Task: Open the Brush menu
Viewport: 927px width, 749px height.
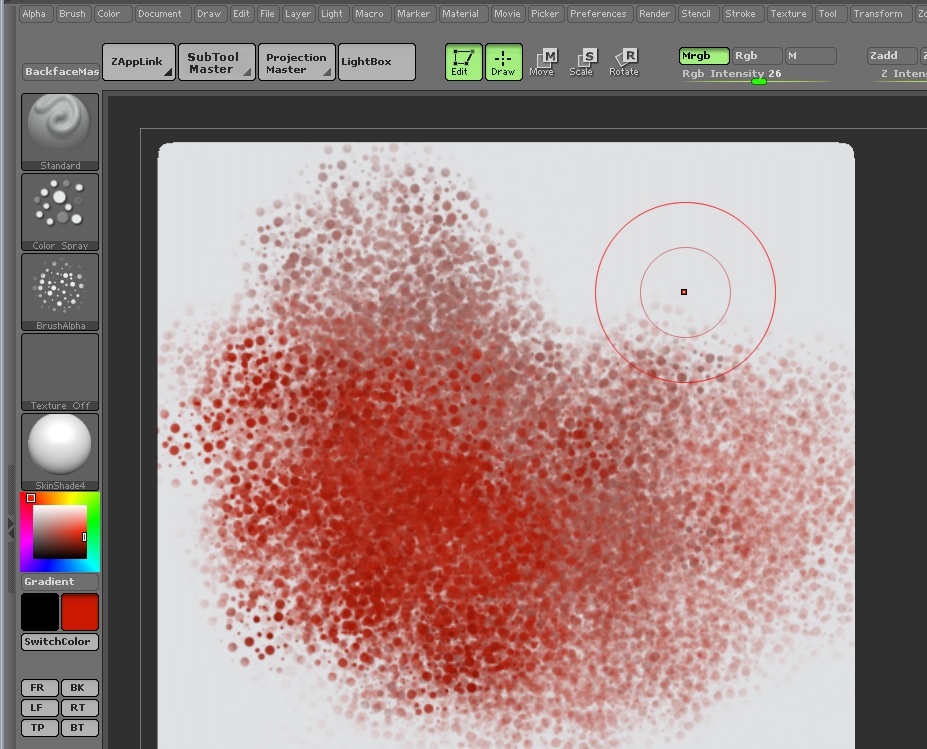Action: [72, 14]
